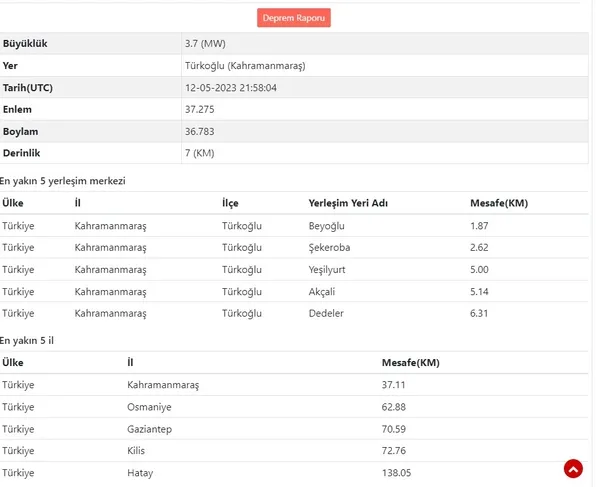The width and height of the screenshot is (600, 487).
Task: Click the Boylam value 36.783
Action: 200,132
